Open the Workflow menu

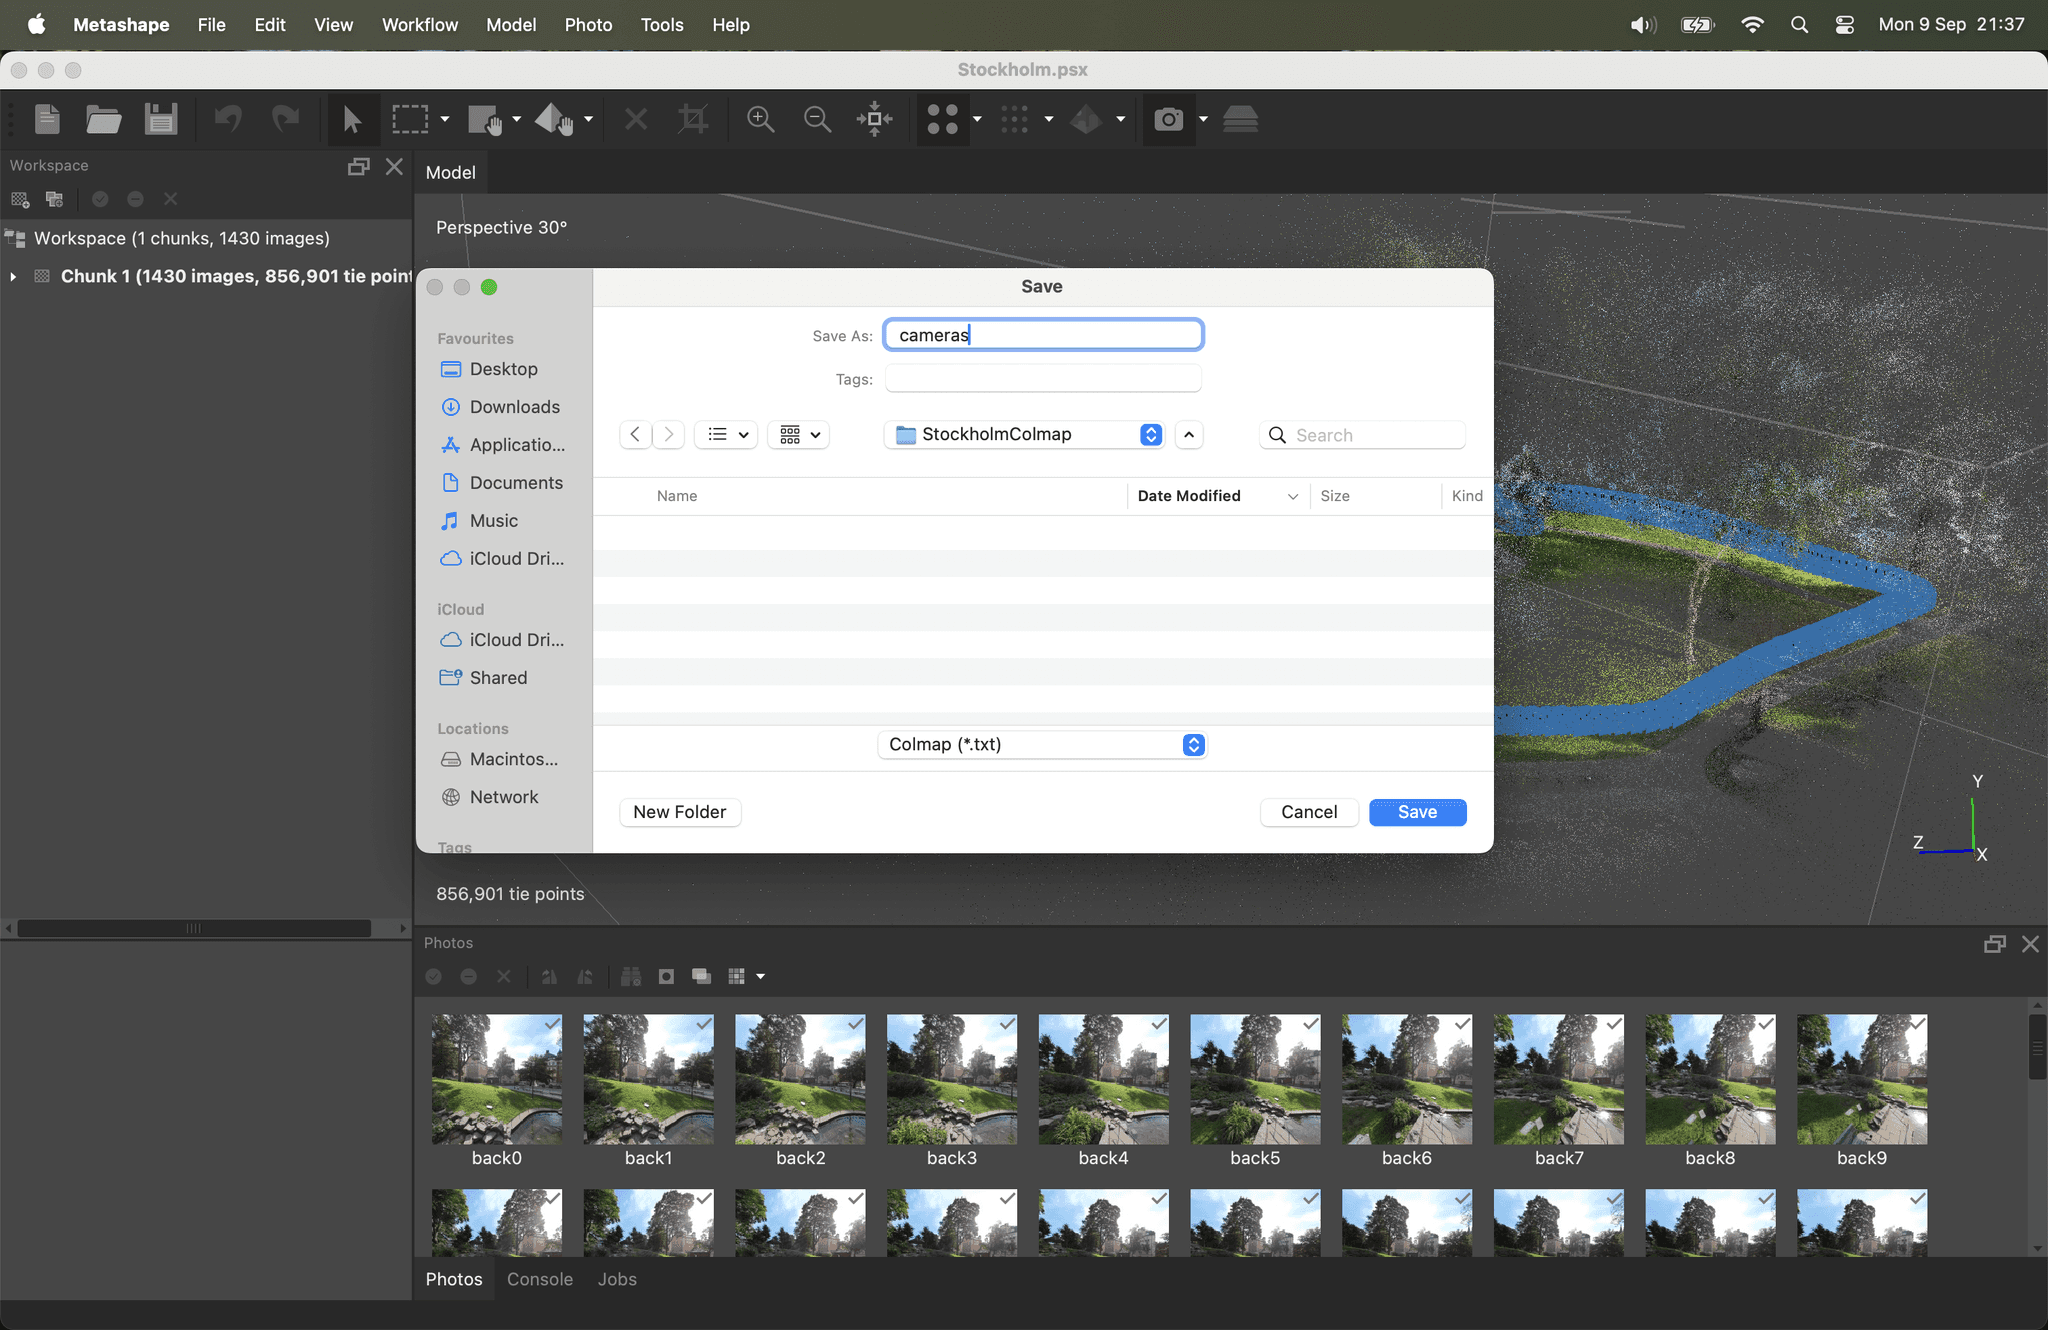[x=419, y=24]
